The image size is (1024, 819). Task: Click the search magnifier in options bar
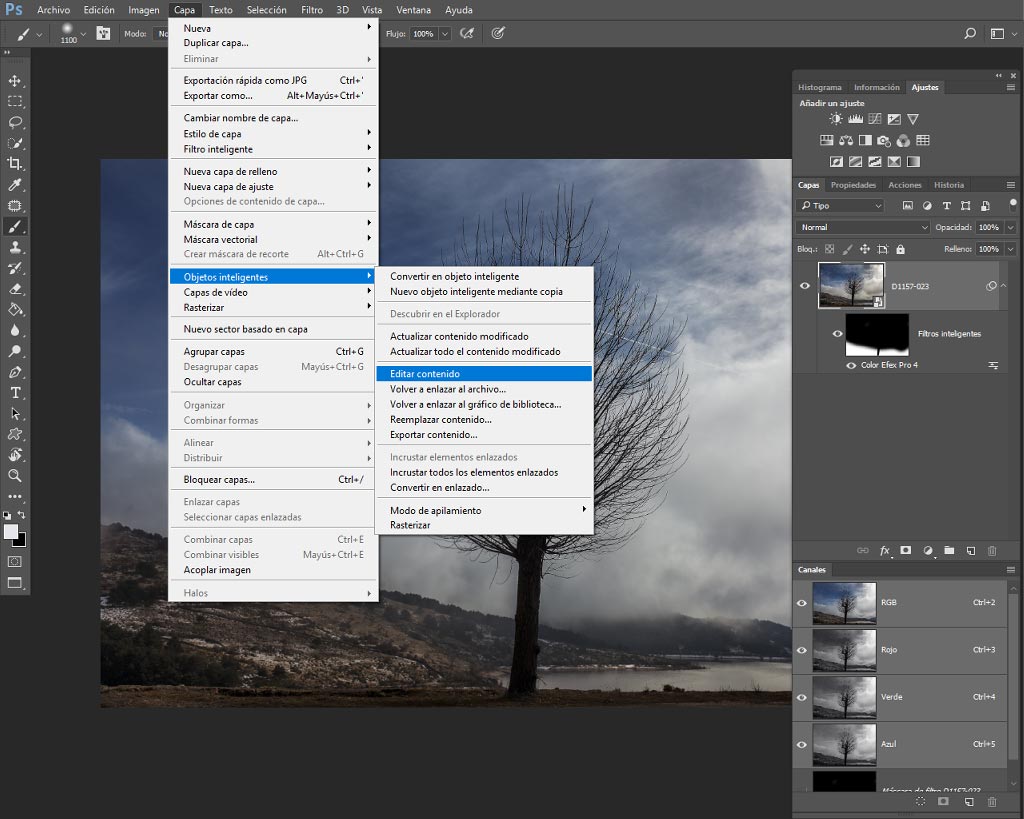point(970,33)
